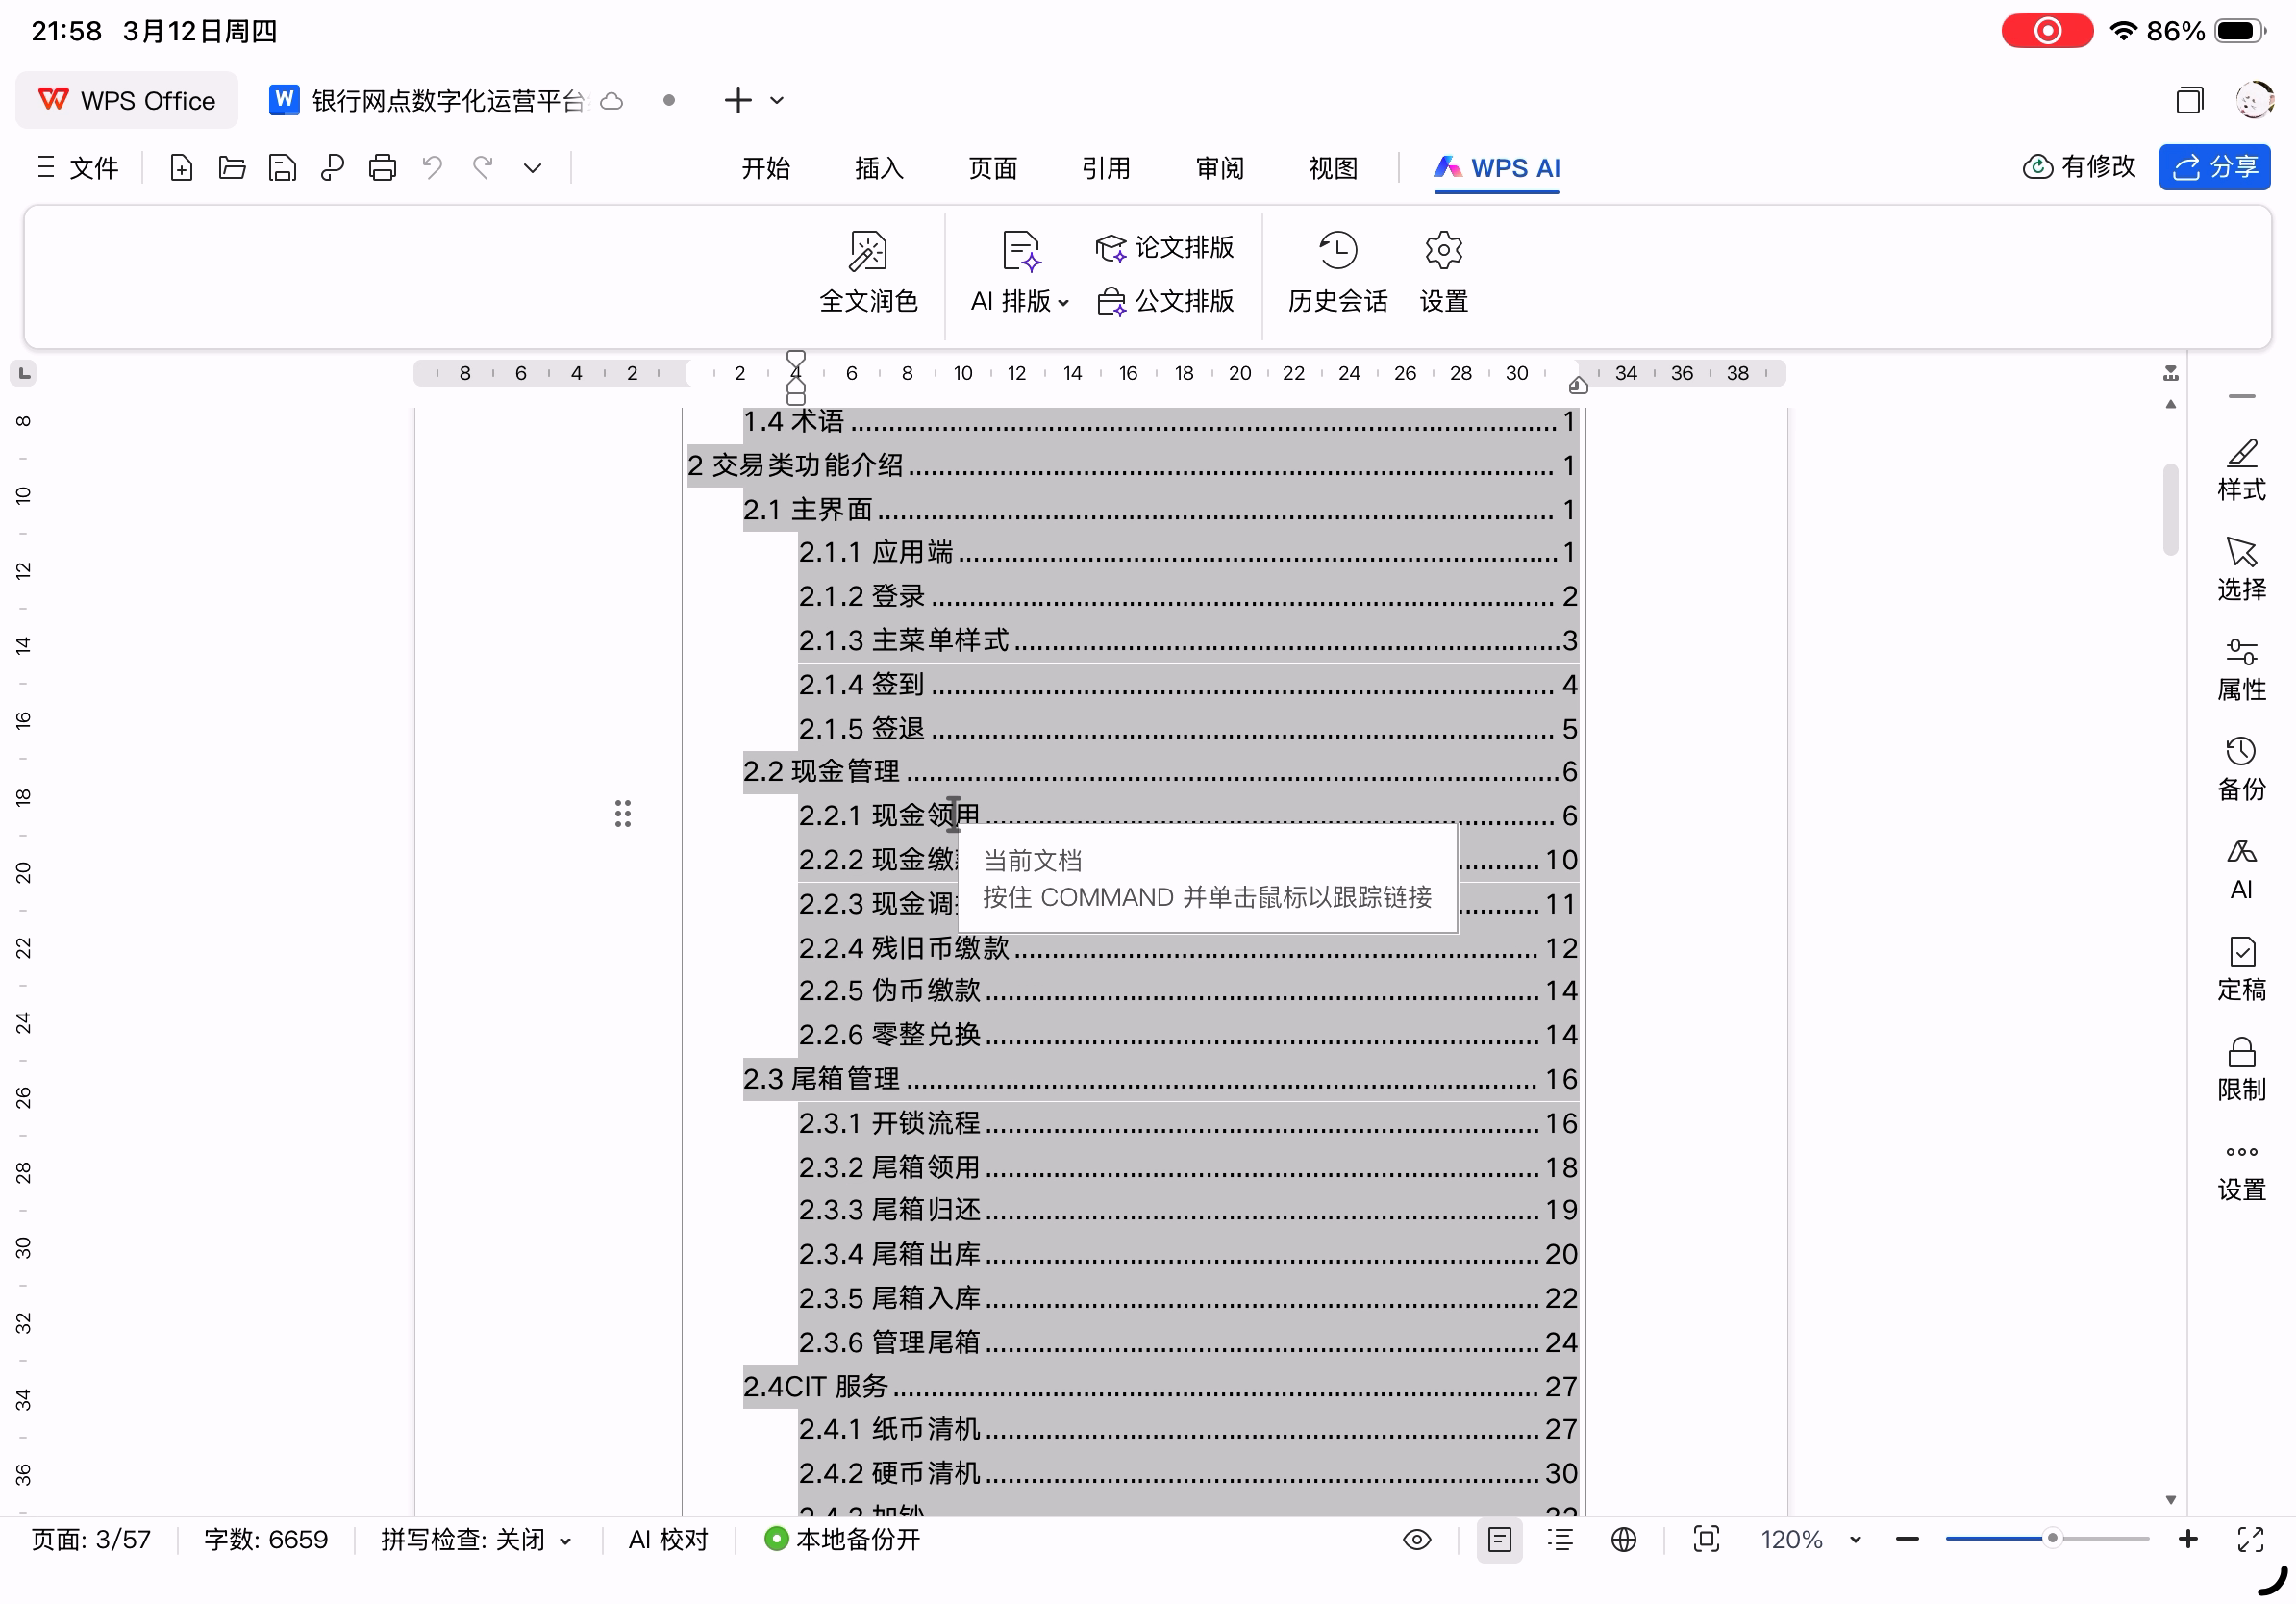Click the zoom slider handle
2296x1604 pixels.
[2051, 1538]
